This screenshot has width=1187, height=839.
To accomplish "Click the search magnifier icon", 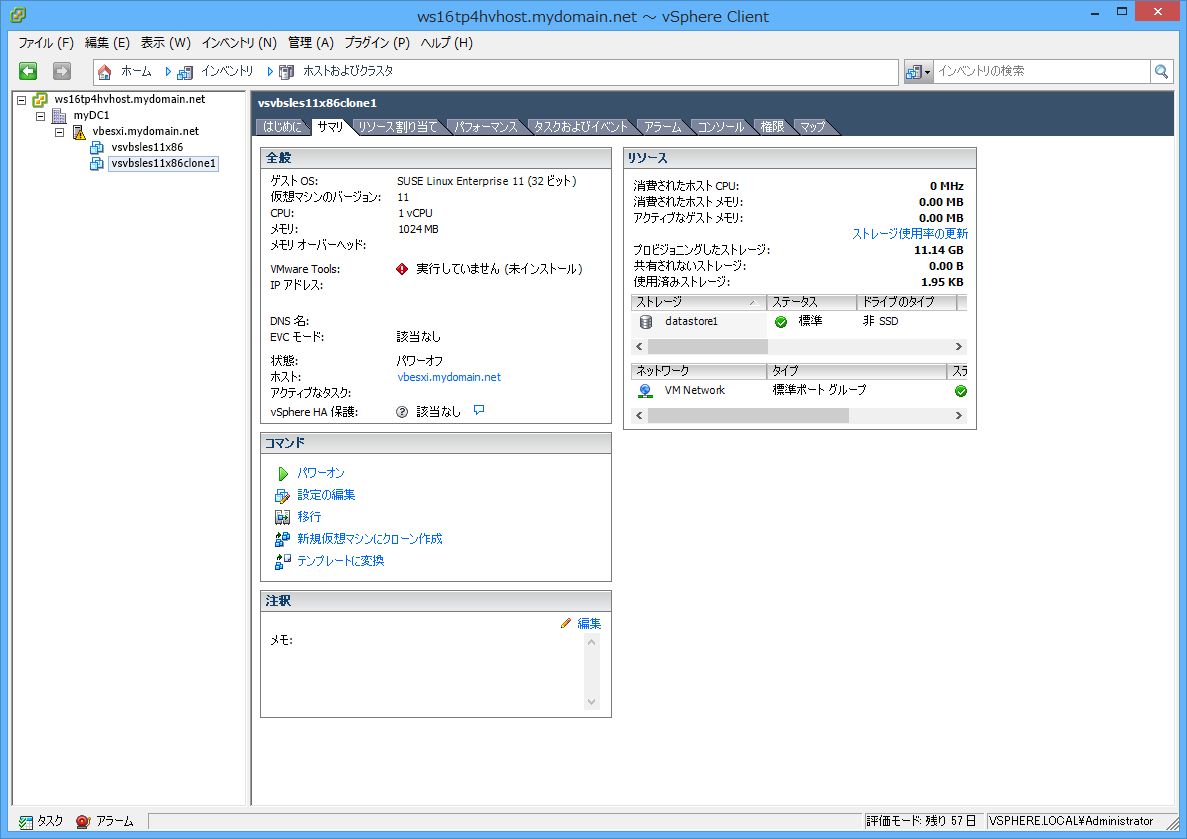I will 1161,71.
